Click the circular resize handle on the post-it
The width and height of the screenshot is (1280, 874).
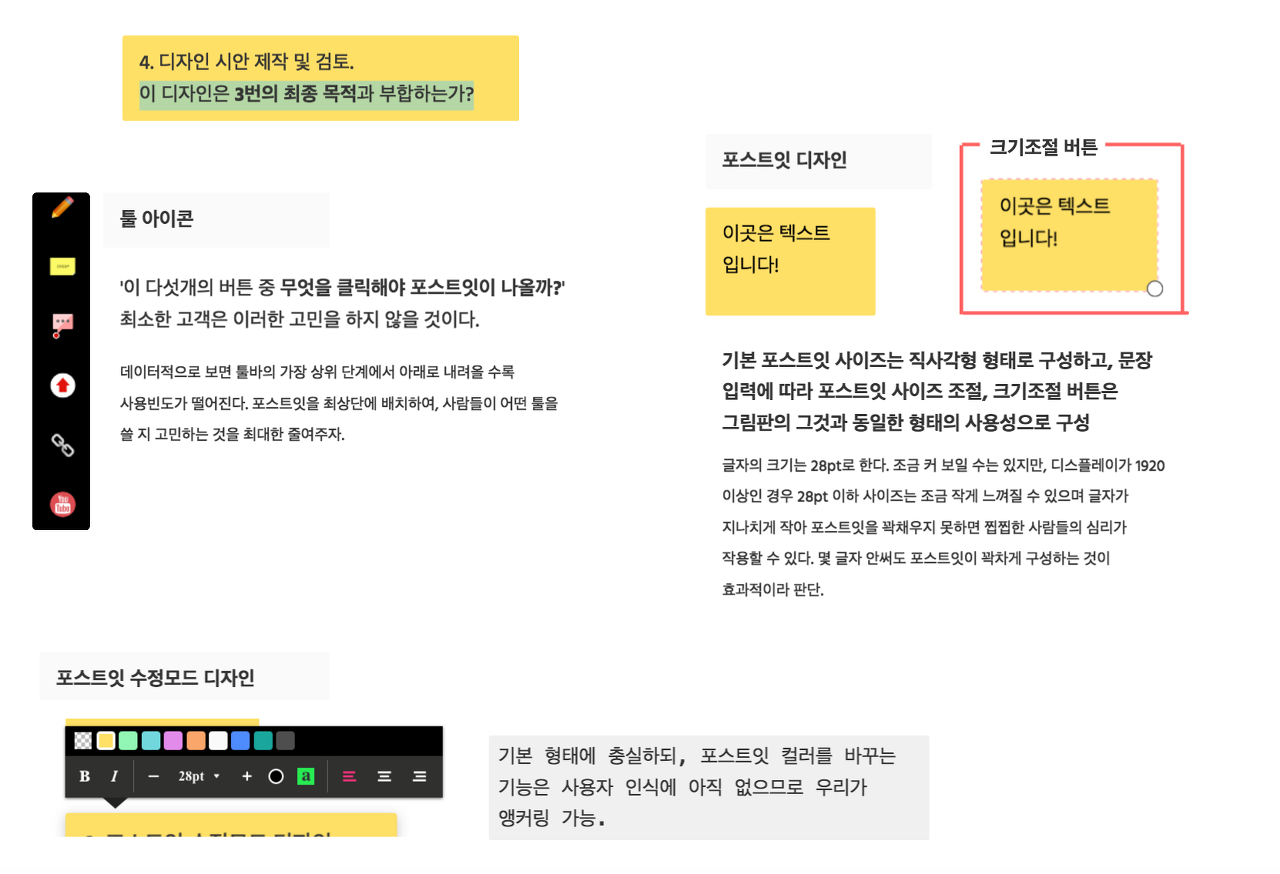coord(1155,289)
